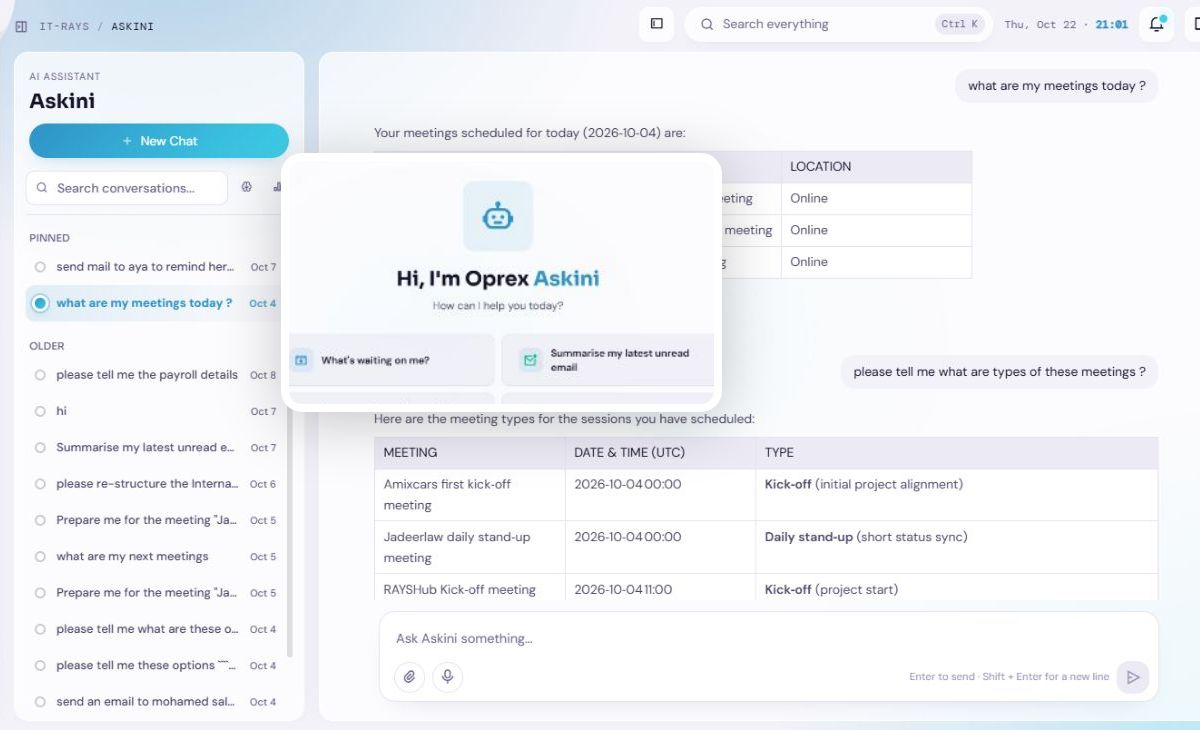1200x730 pixels.
Task: Select the radio circle for 'what are my meetings today ?'
Action: (x=40, y=303)
